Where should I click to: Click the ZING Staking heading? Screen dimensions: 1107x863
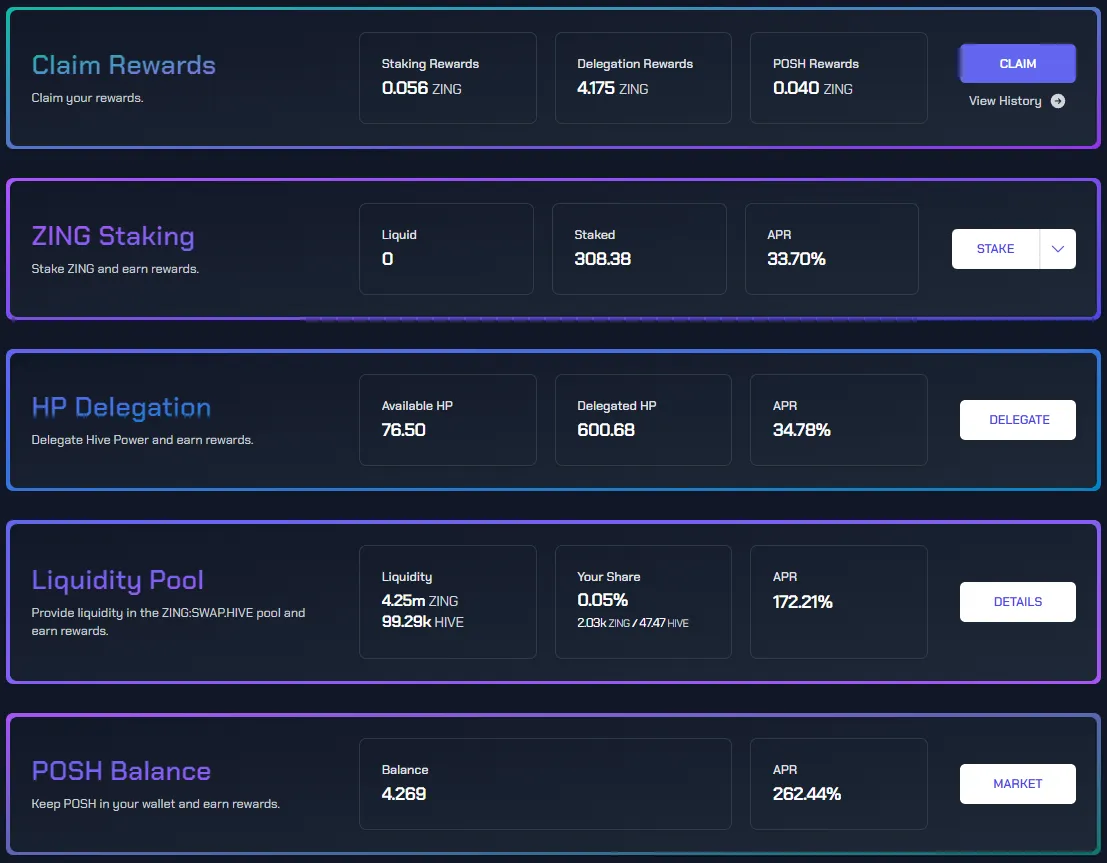pyautogui.click(x=113, y=237)
